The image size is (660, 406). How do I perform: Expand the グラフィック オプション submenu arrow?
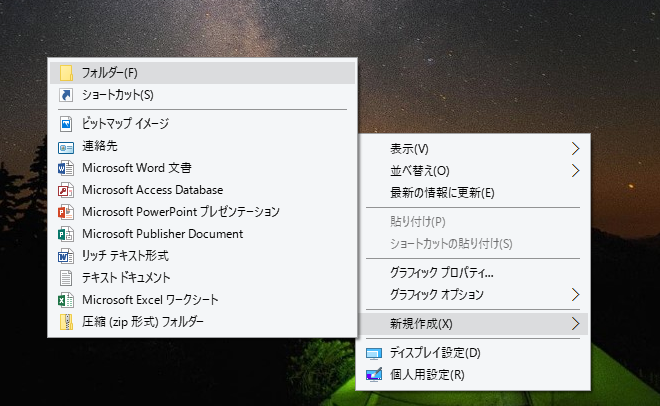tap(575, 295)
